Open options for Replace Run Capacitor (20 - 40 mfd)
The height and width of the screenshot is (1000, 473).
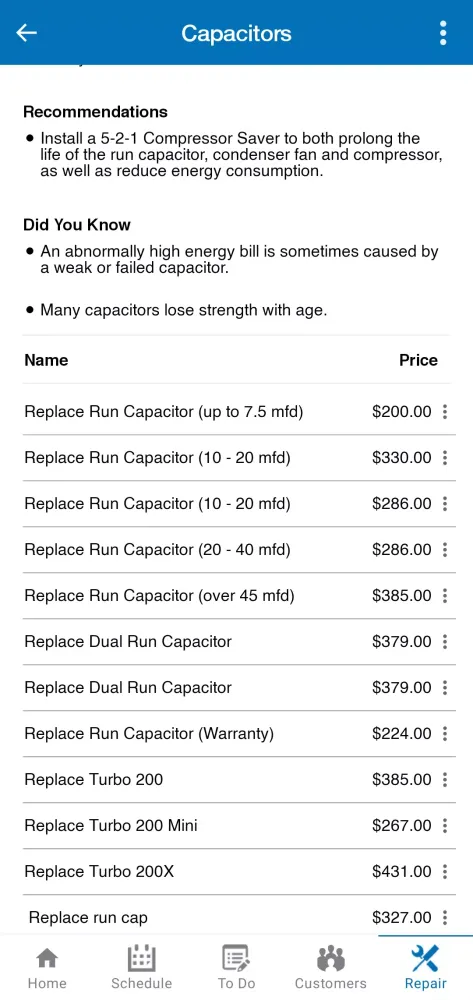tap(445, 550)
